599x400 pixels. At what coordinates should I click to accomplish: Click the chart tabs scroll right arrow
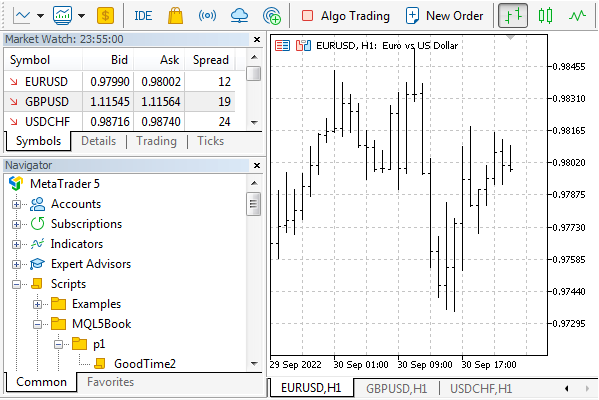587,389
